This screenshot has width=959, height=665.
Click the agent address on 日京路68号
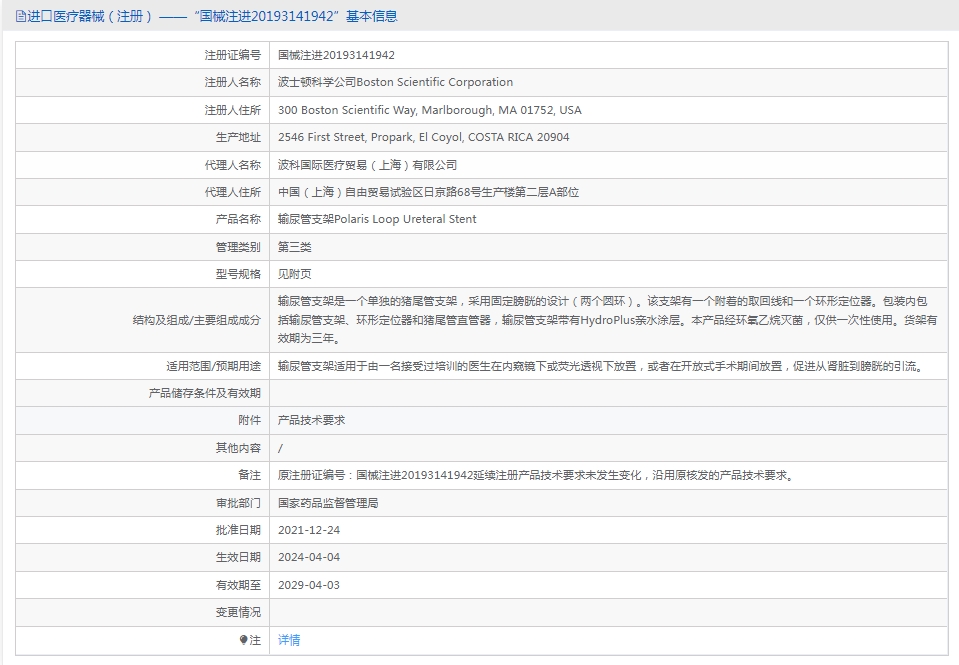428,192
